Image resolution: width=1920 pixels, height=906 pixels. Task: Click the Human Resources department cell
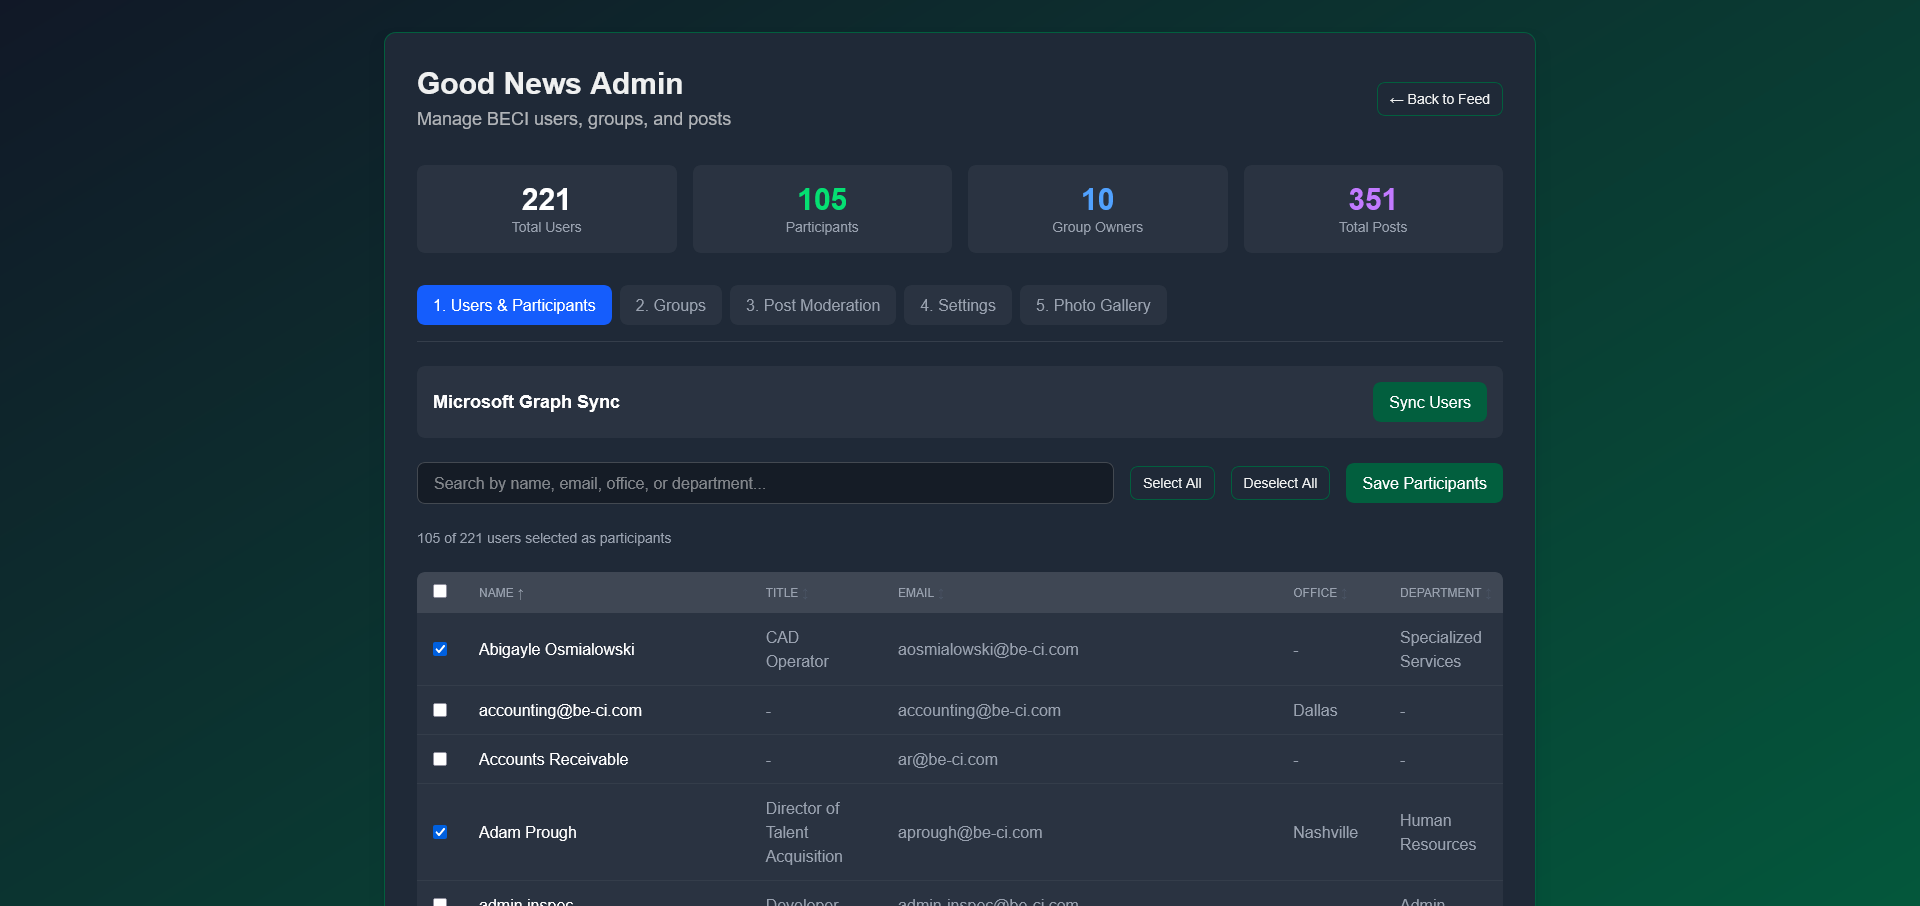click(x=1438, y=832)
